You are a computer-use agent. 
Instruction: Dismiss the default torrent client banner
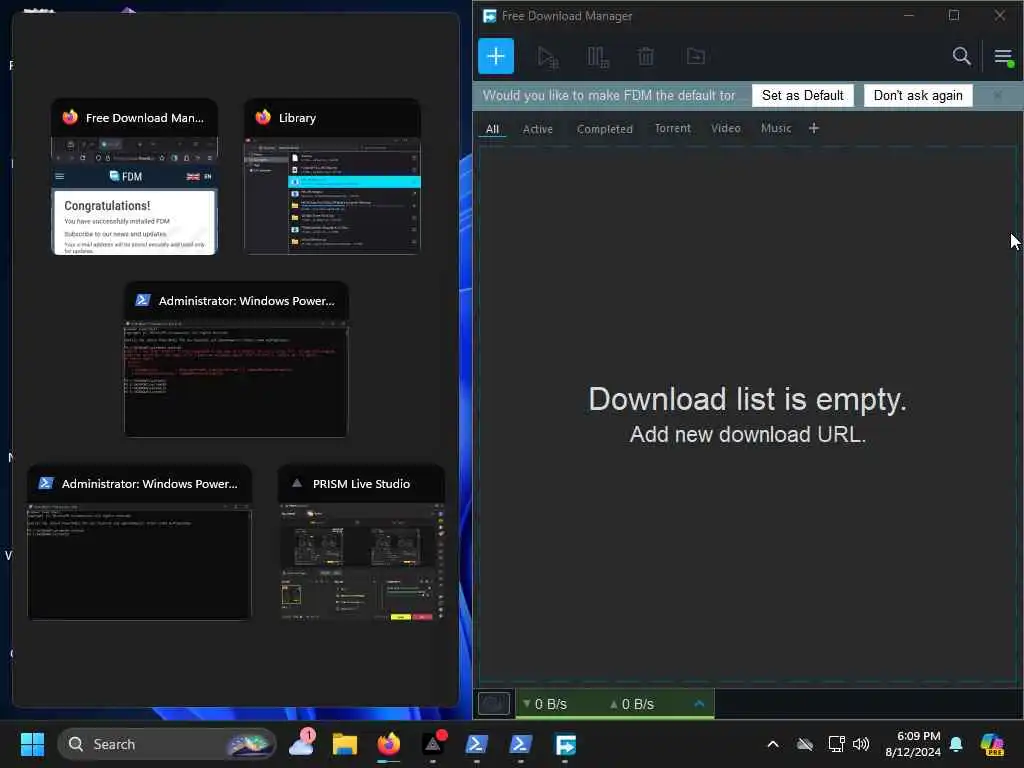click(x=997, y=95)
